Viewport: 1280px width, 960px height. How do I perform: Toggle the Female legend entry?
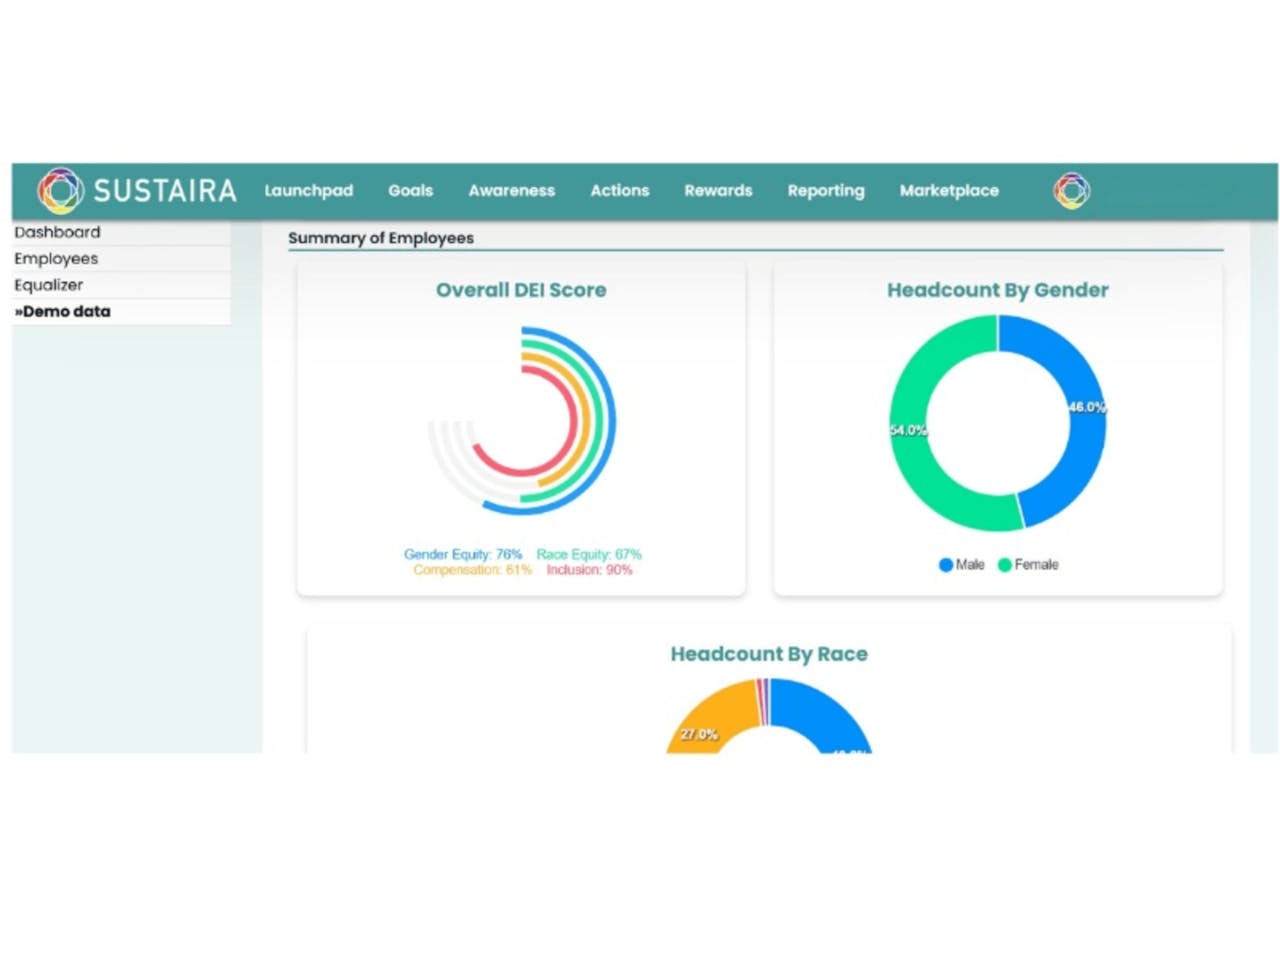[x=1028, y=564]
